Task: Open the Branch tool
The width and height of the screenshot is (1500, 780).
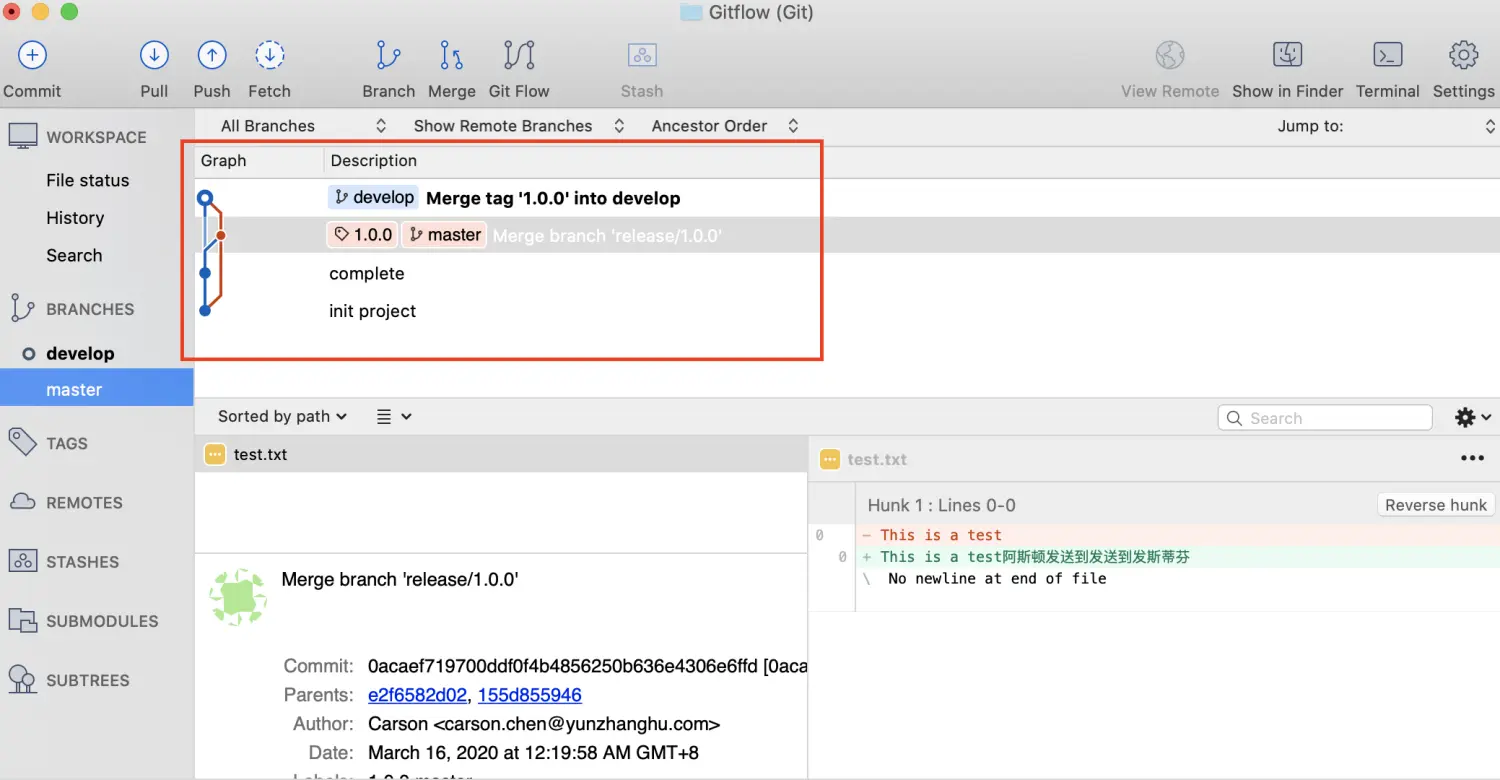Action: click(388, 56)
